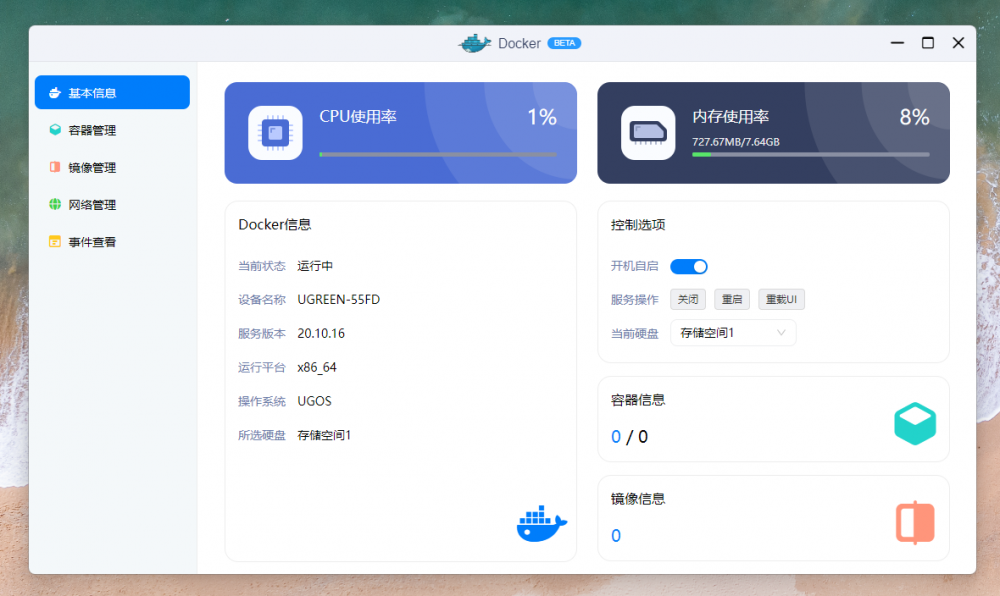This screenshot has width=1000, height=596.
Task: Click the operating system value UGOS
Action: [314, 401]
